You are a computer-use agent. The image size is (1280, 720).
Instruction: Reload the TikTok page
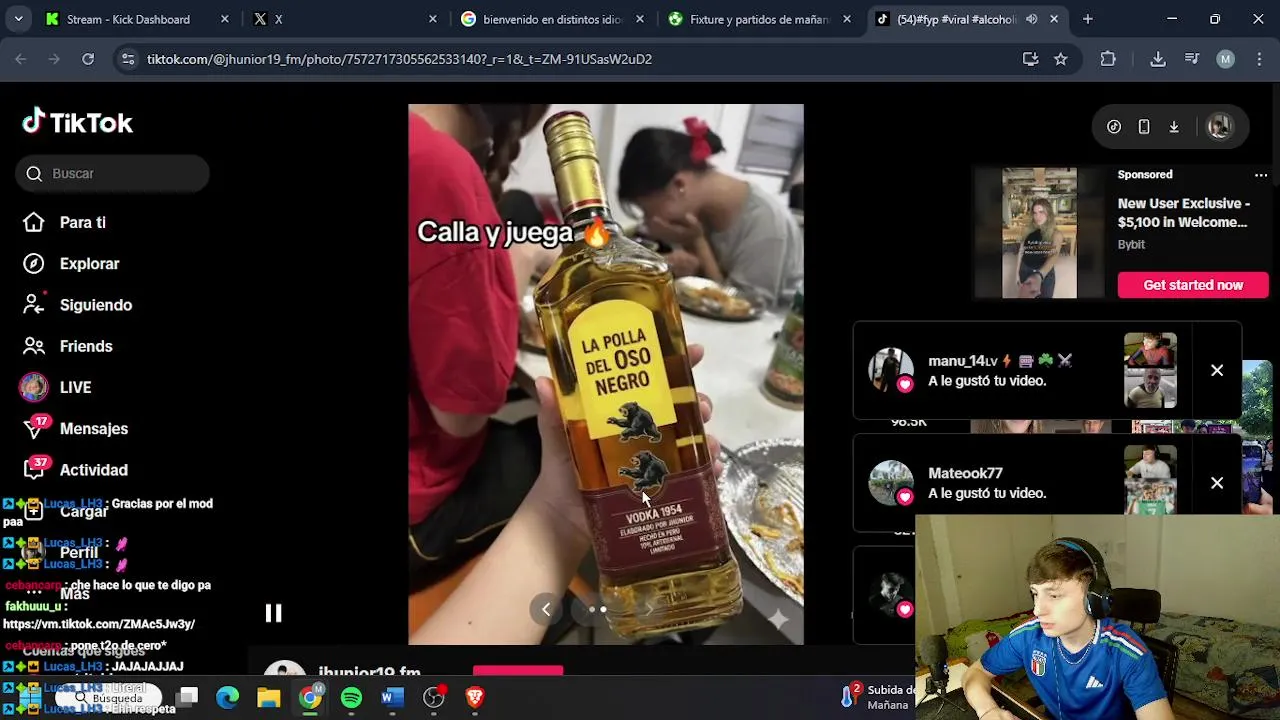88,59
